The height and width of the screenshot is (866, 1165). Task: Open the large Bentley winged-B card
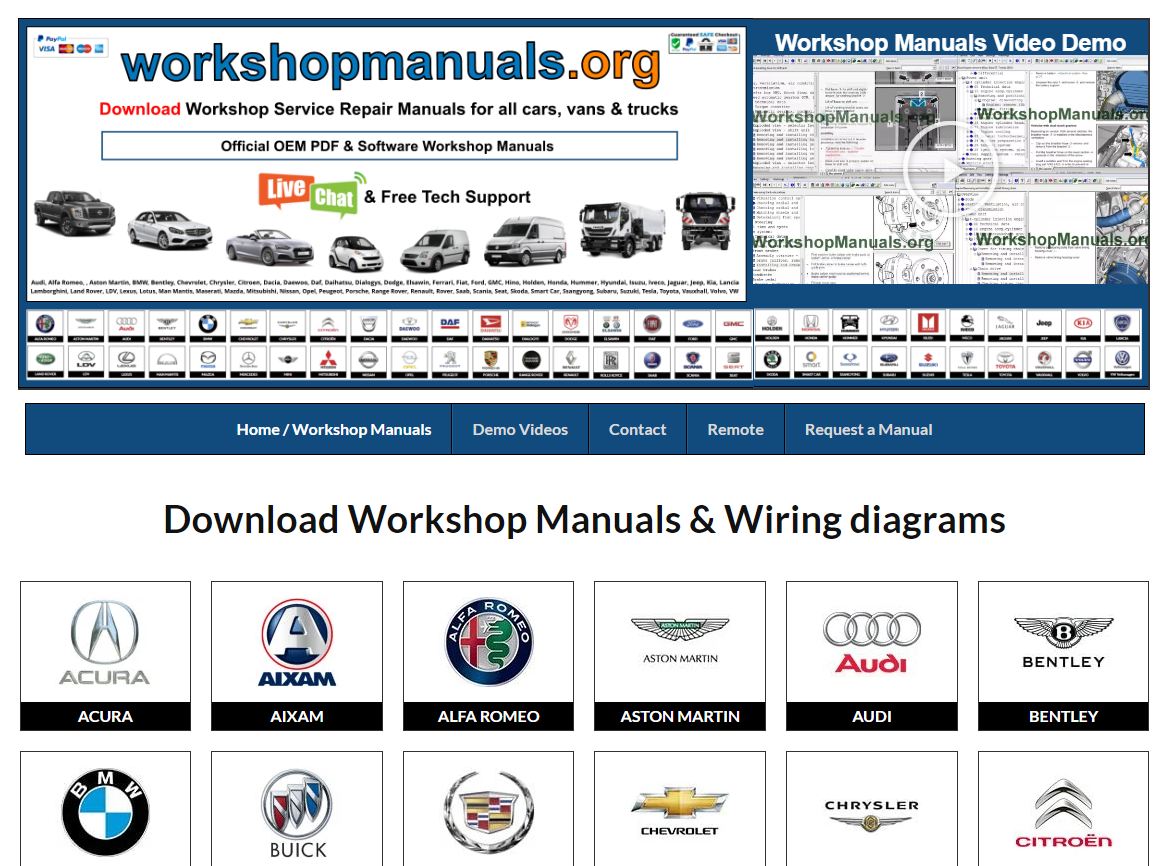[1063, 656]
